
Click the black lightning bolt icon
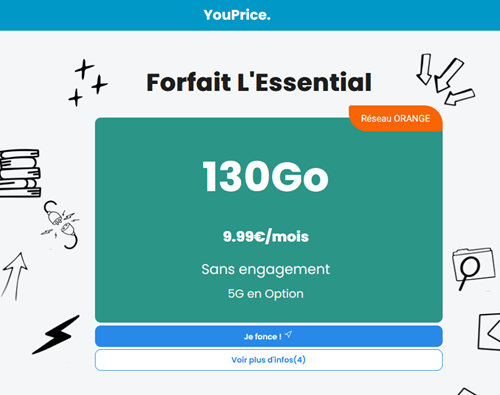coord(56,334)
